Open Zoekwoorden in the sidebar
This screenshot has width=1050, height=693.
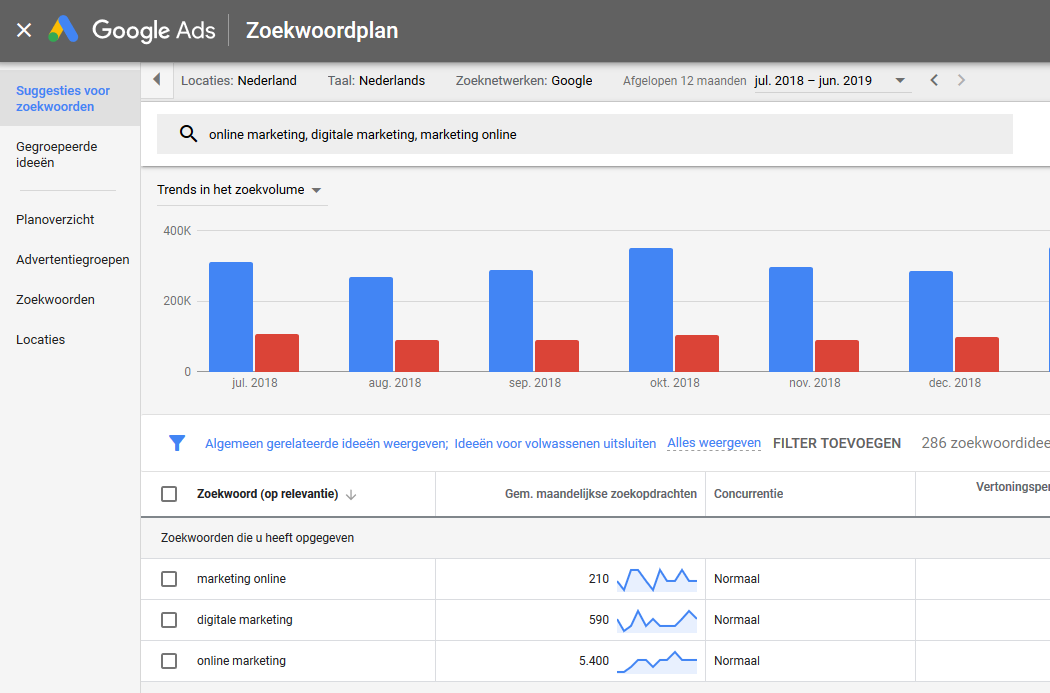pyautogui.click(x=55, y=299)
